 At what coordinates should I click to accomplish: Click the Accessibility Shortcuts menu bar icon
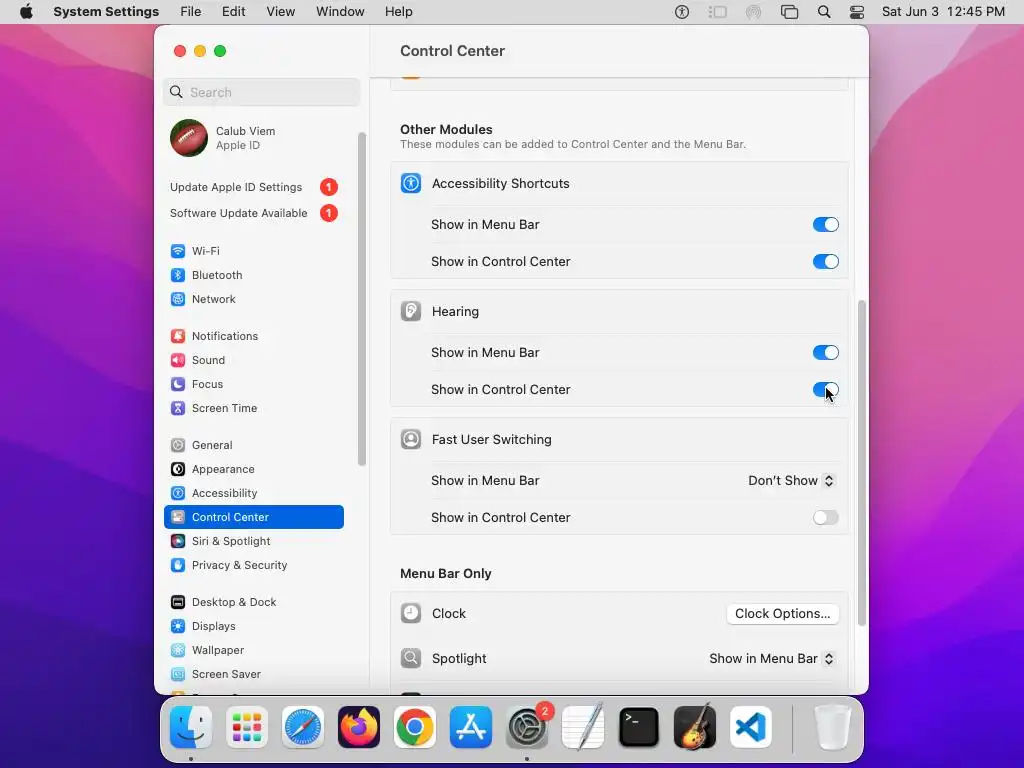pos(682,12)
